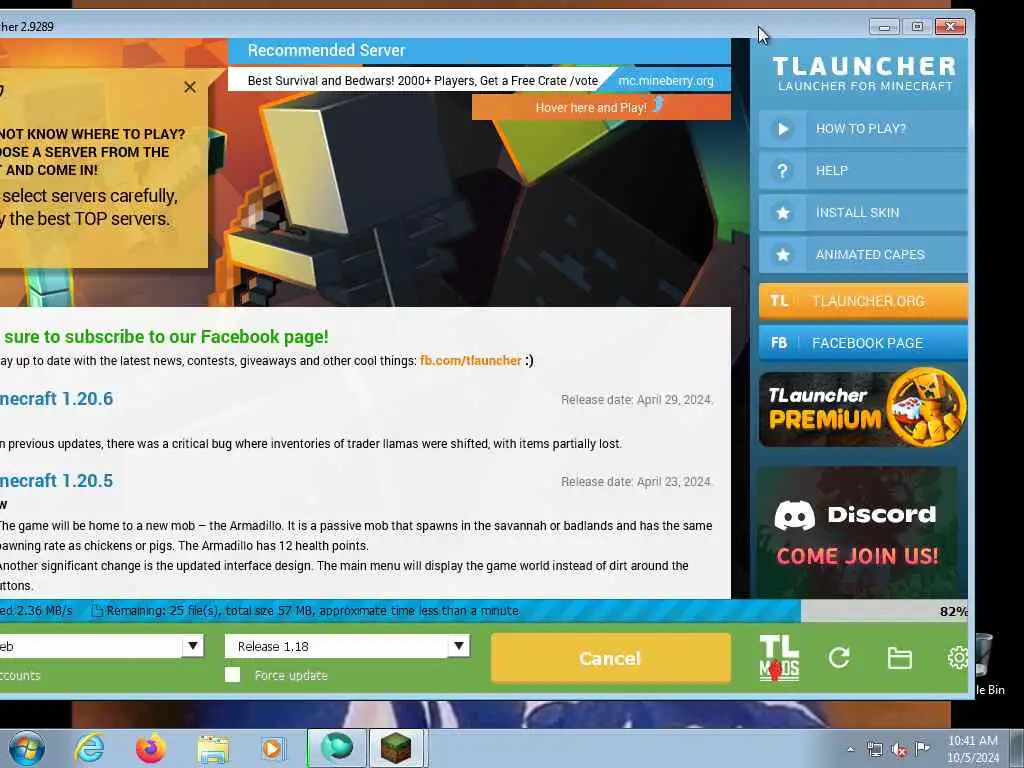Click the Animated Capes star icon
This screenshot has height=768, width=1024.
(782, 255)
